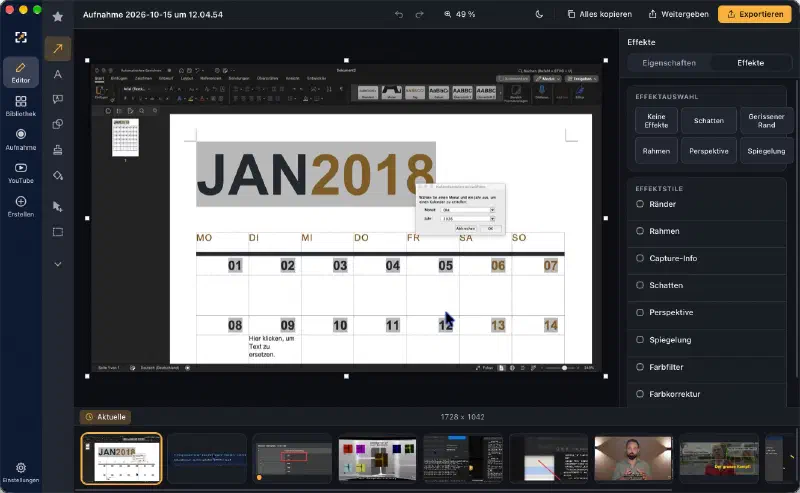Open the Erstellen section
Image resolution: width=800 pixels, height=493 pixels.
21,206
